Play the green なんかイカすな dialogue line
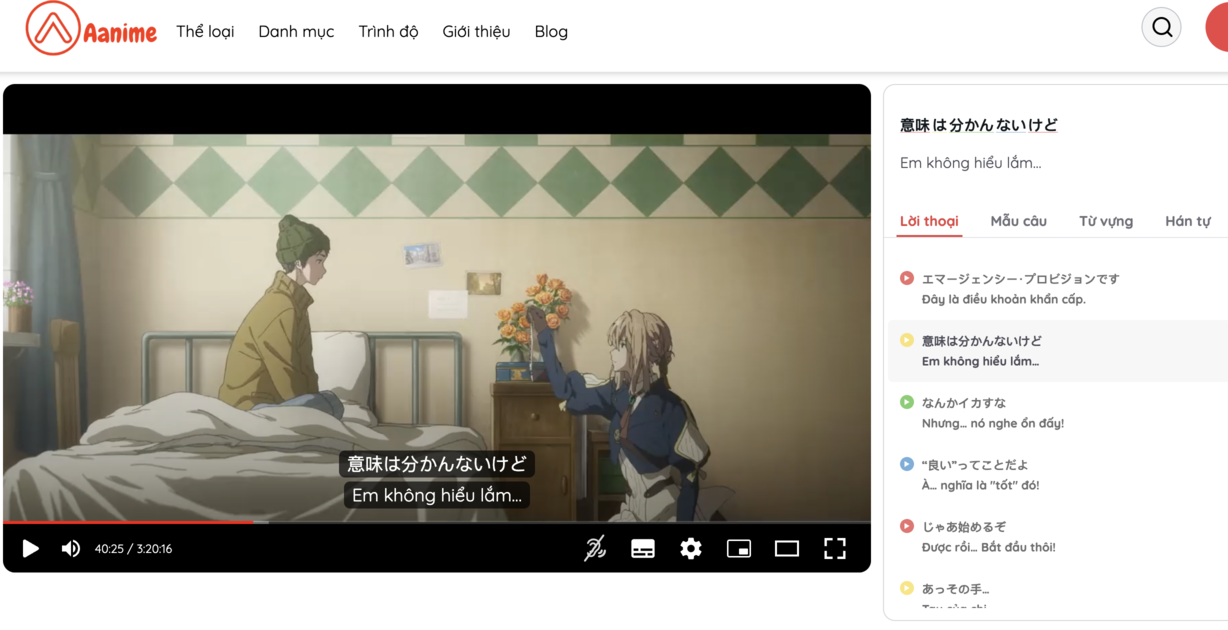The image size is (1228, 630). (907, 402)
